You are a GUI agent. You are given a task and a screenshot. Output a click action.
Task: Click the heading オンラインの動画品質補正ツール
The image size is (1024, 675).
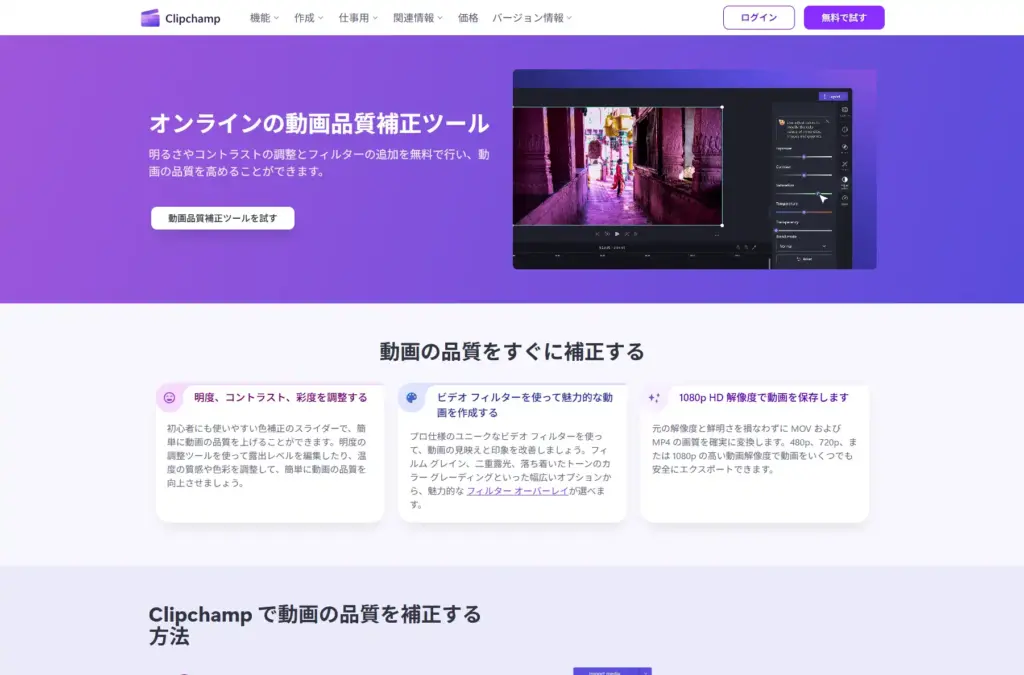(319, 123)
